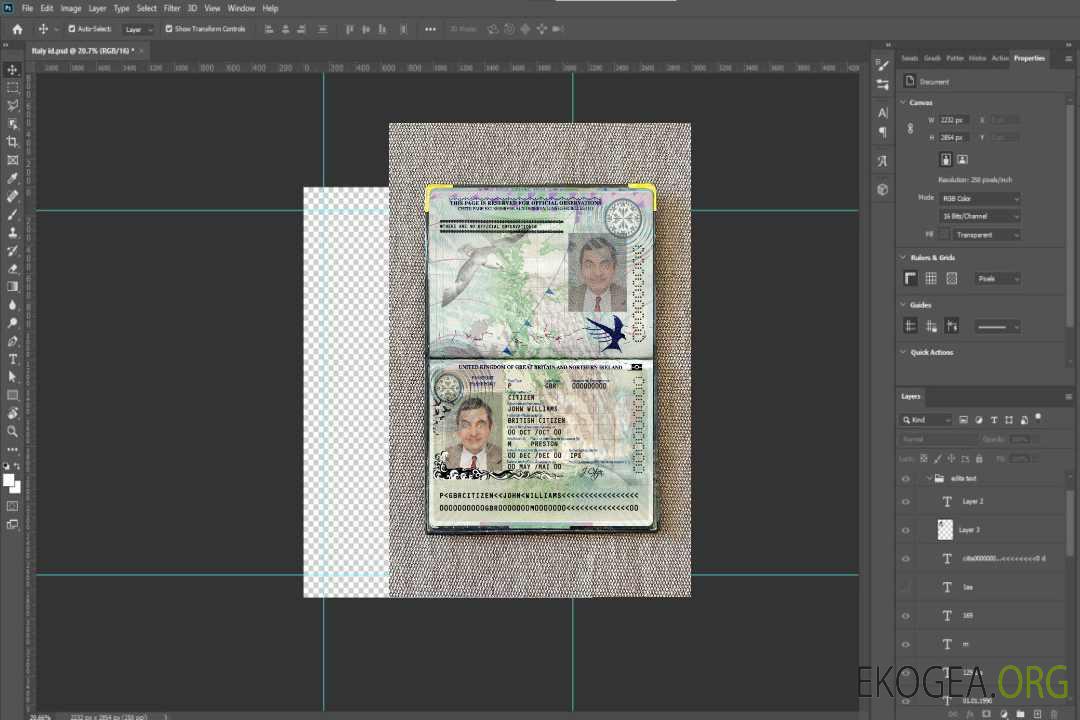Select the Brush tool
Image resolution: width=1080 pixels, height=720 pixels.
click(12, 214)
